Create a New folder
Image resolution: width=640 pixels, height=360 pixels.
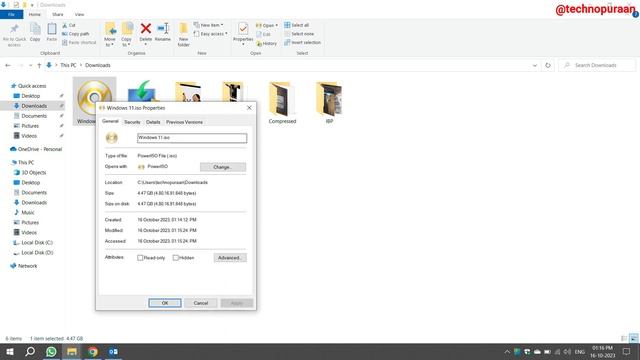pyautogui.click(x=184, y=35)
